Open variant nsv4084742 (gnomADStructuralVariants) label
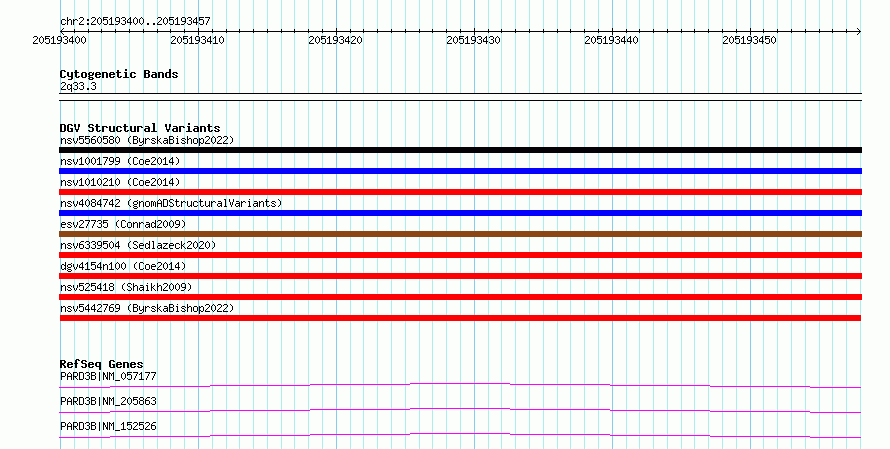890x449 pixels. click(x=171, y=203)
